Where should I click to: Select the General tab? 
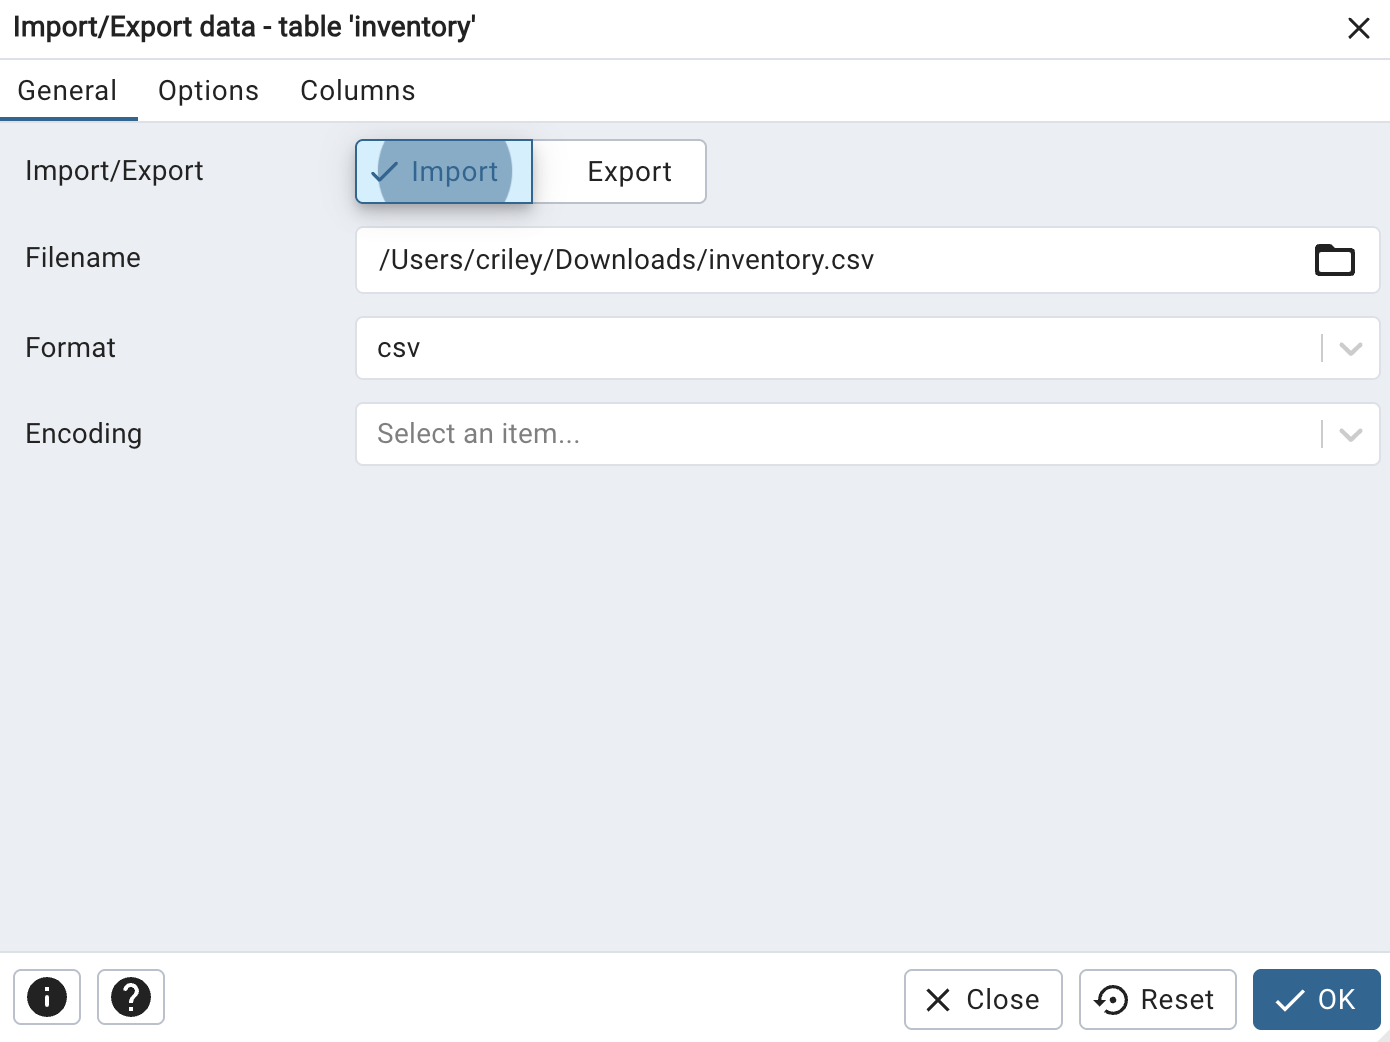click(67, 90)
